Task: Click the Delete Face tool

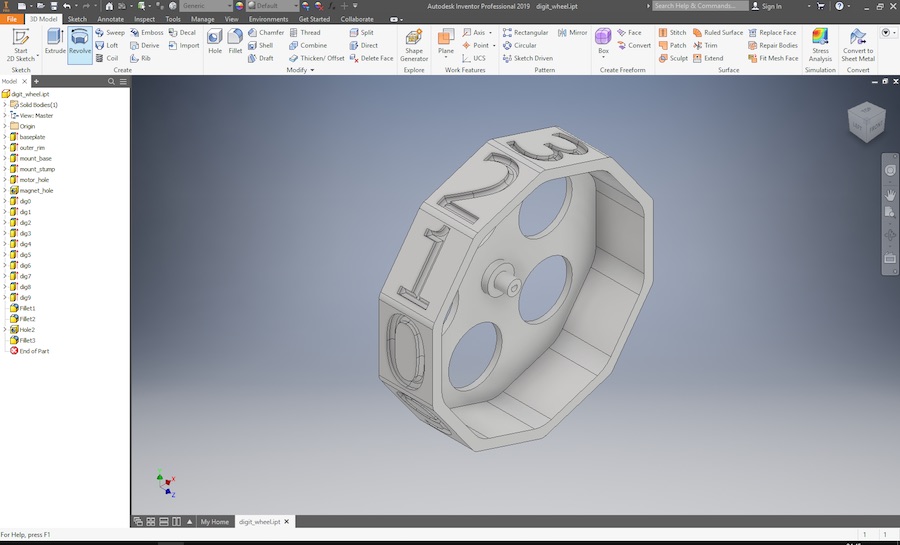Action: 371,58
